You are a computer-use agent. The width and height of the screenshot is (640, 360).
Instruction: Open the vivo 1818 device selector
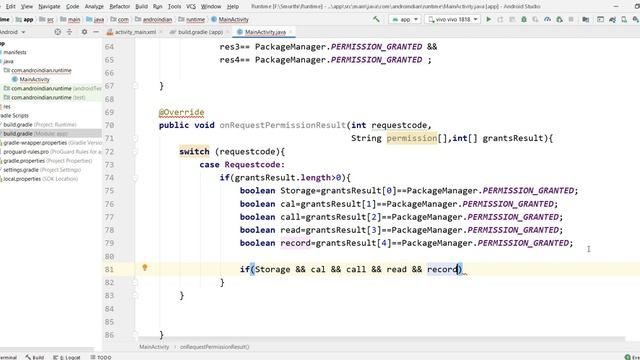coord(452,19)
